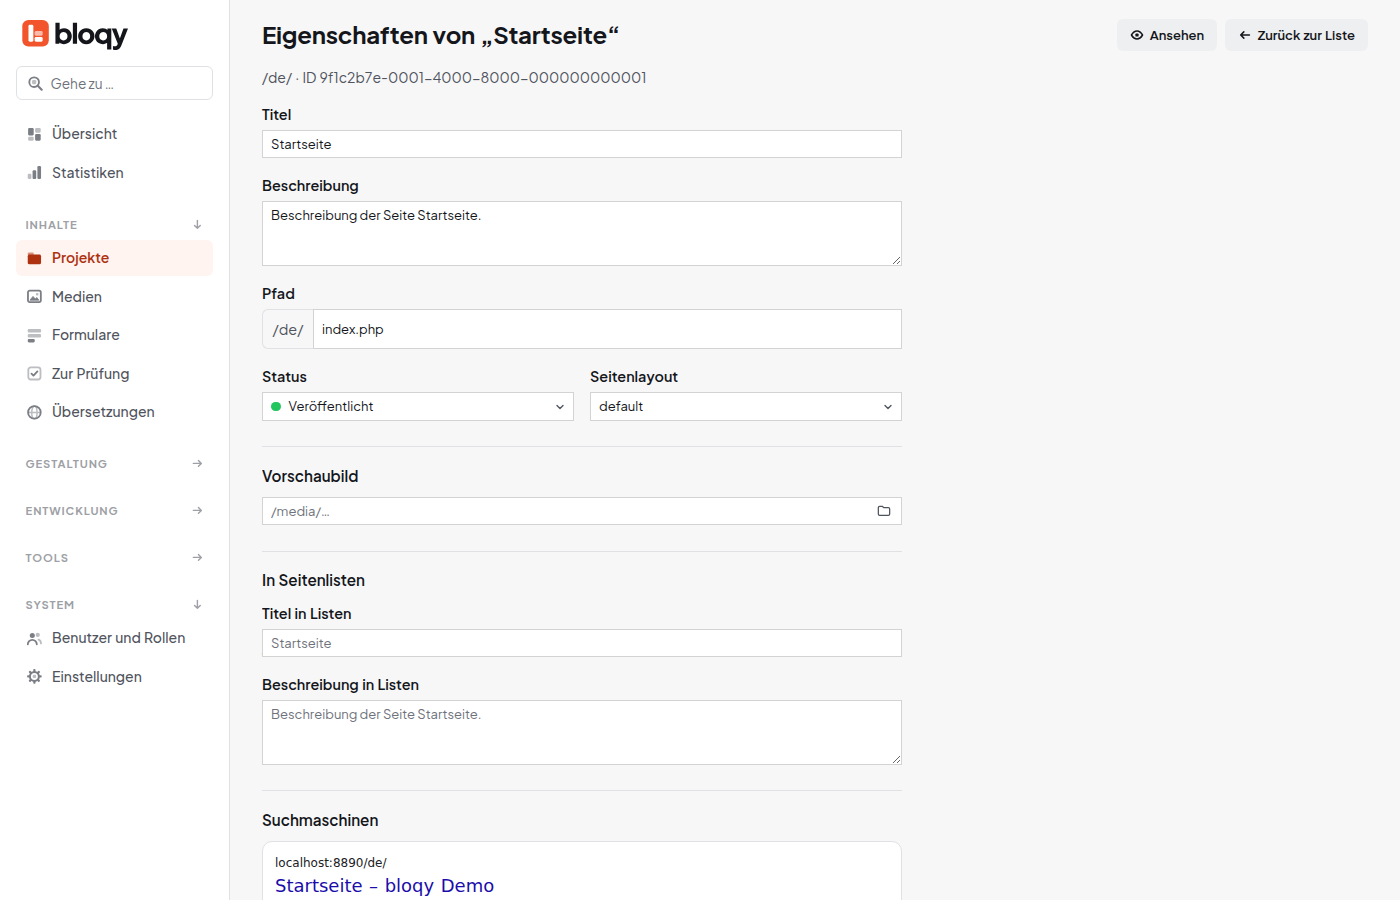Open Übersicht in the sidebar

tap(114, 134)
